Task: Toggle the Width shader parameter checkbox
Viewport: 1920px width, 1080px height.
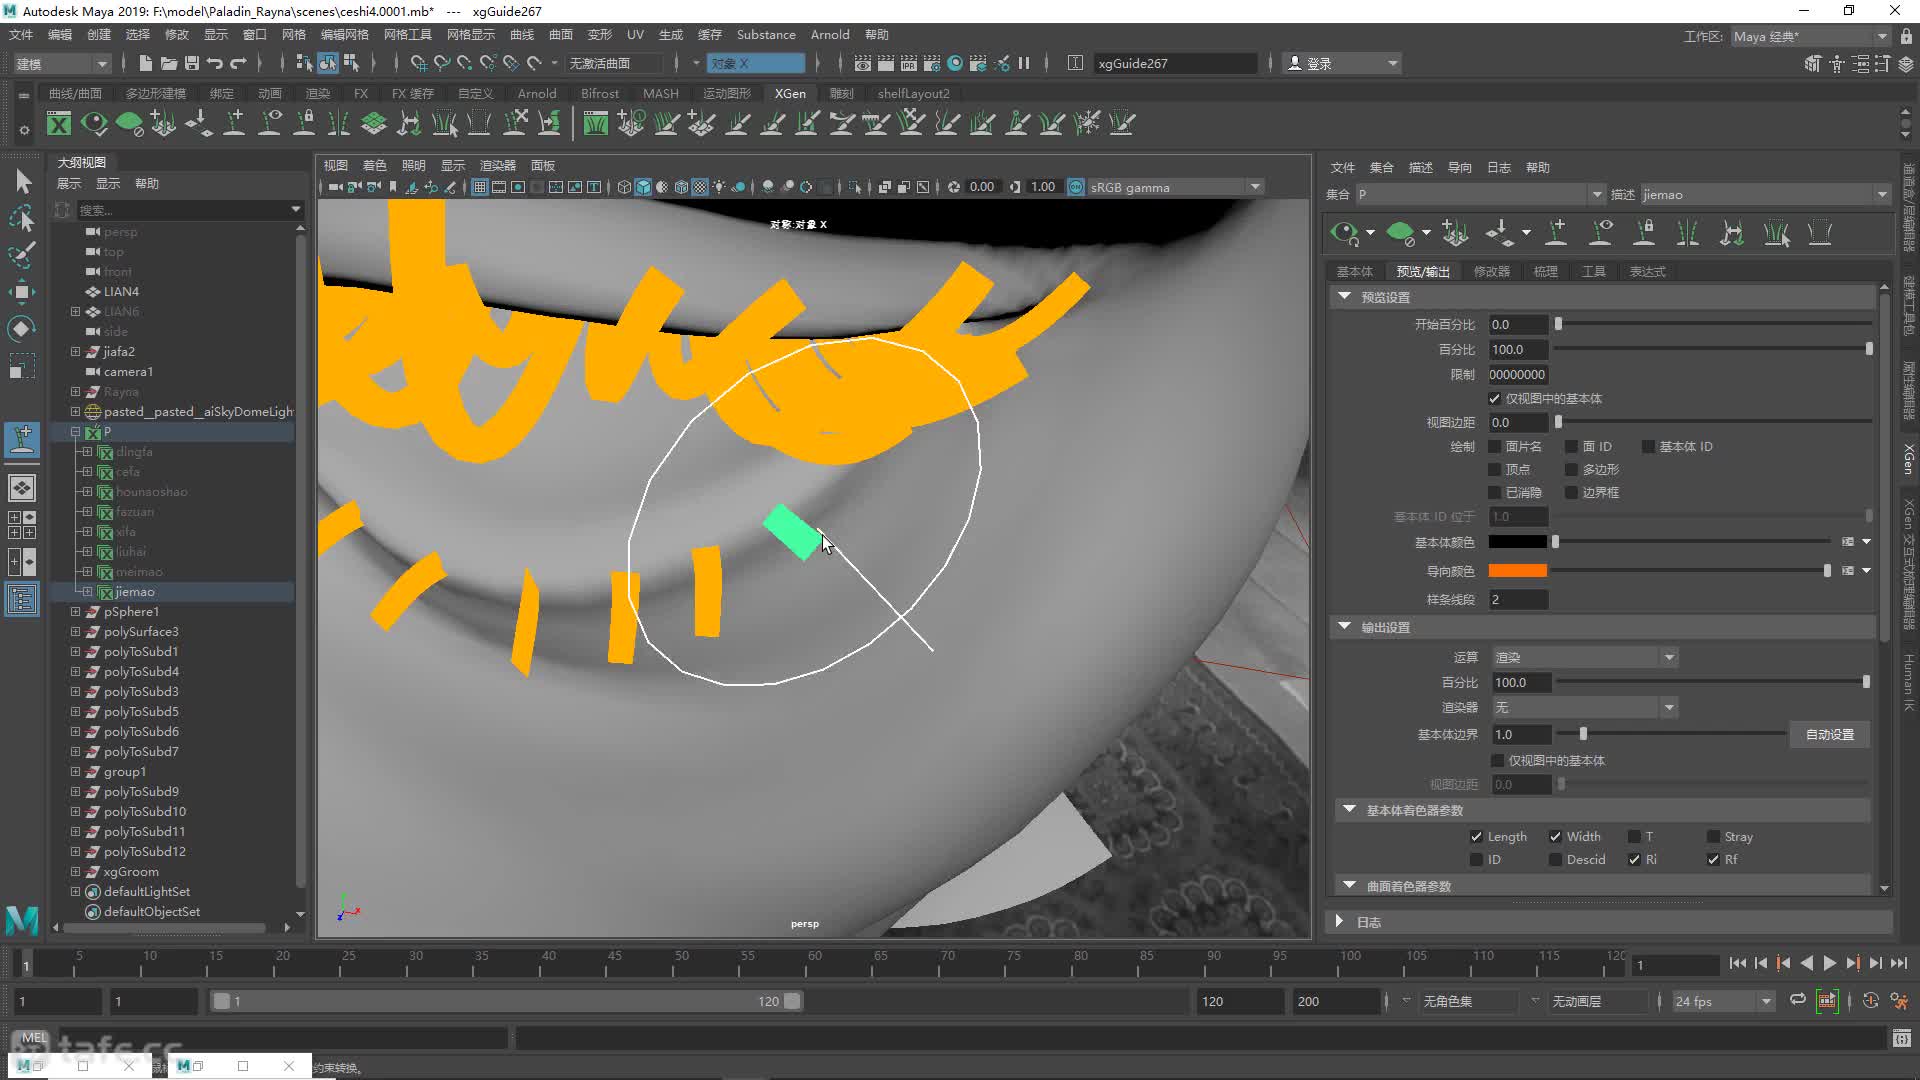Action: click(x=1556, y=837)
